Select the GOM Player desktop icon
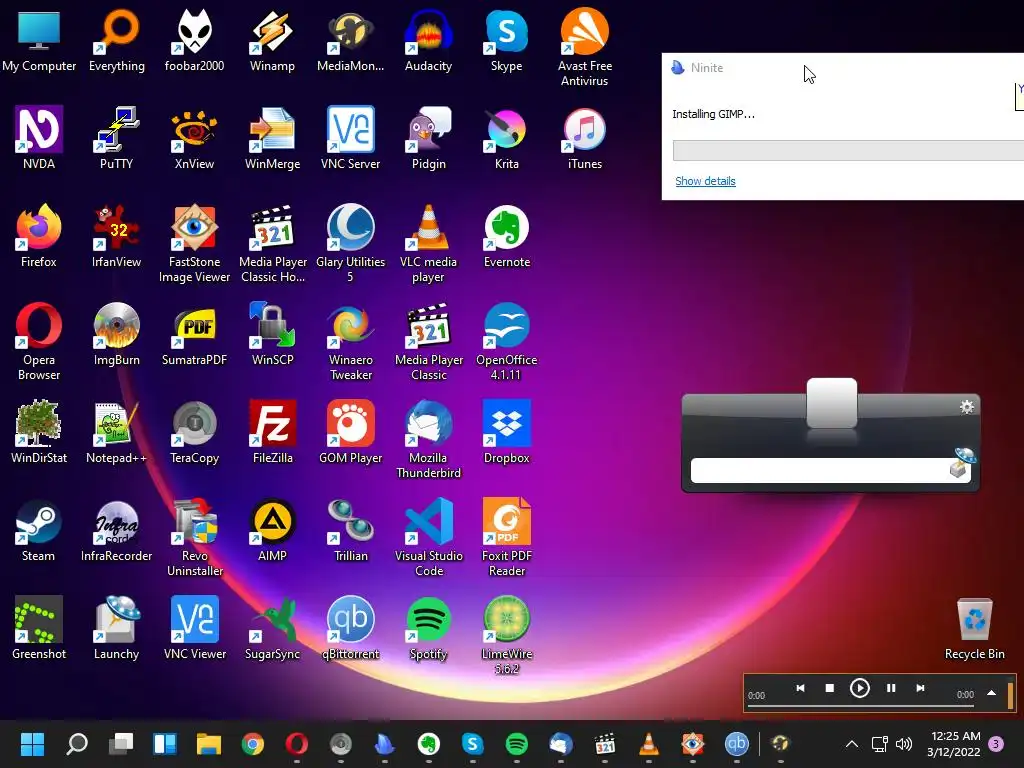Viewport: 1024px width, 768px height. pos(350,432)
